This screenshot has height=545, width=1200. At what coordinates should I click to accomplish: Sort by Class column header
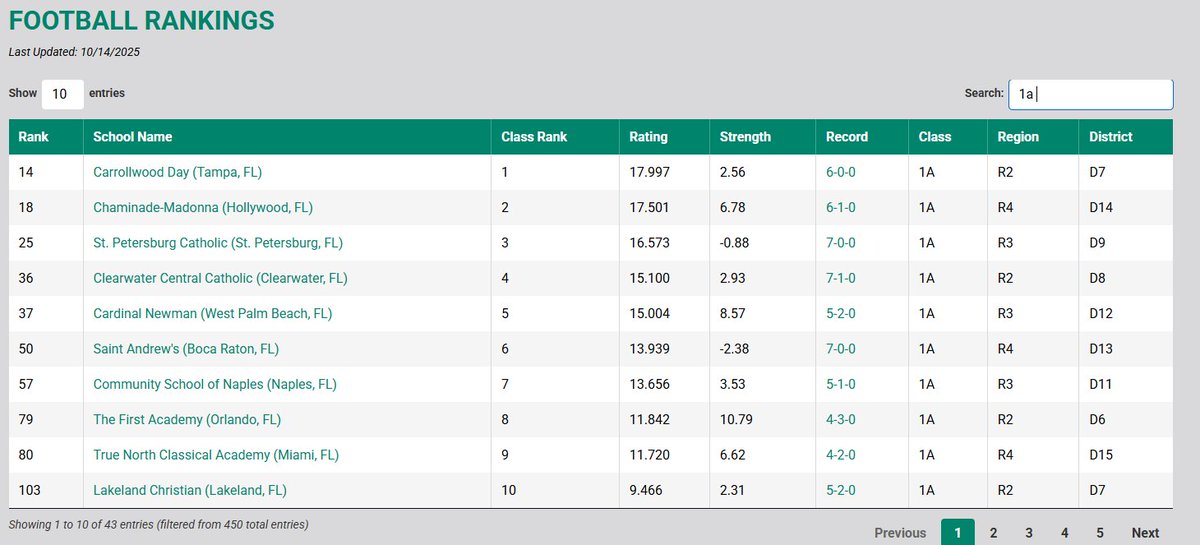[949, 137]
